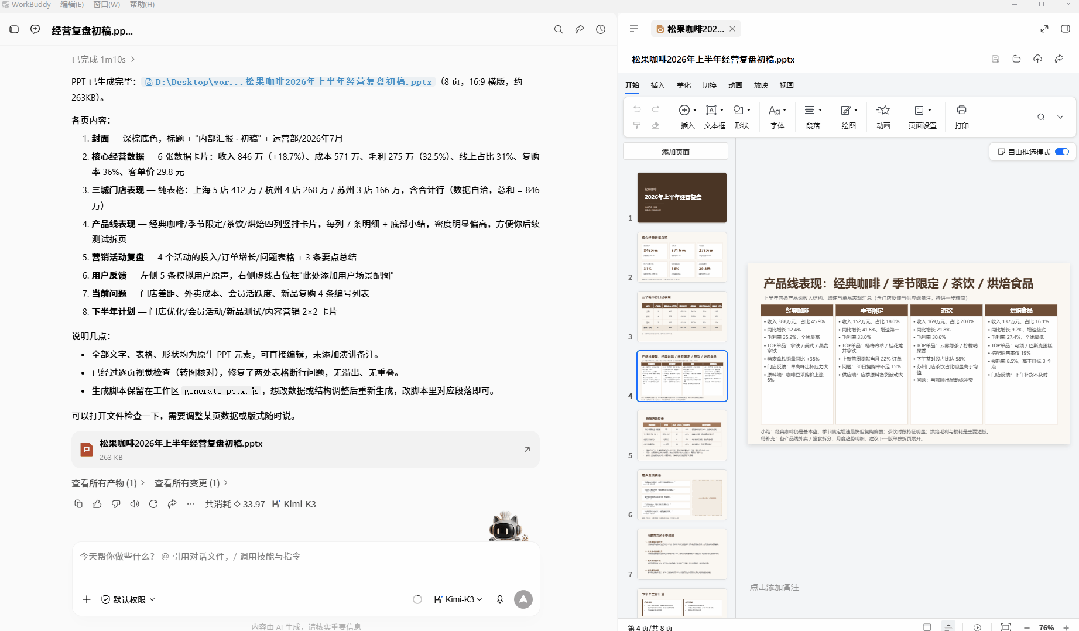The width and height of the screenshot is (1079, 631).
Task: Toggle the right side panel layout icon
Action: pyautogui.click(x=1065, y=29)
